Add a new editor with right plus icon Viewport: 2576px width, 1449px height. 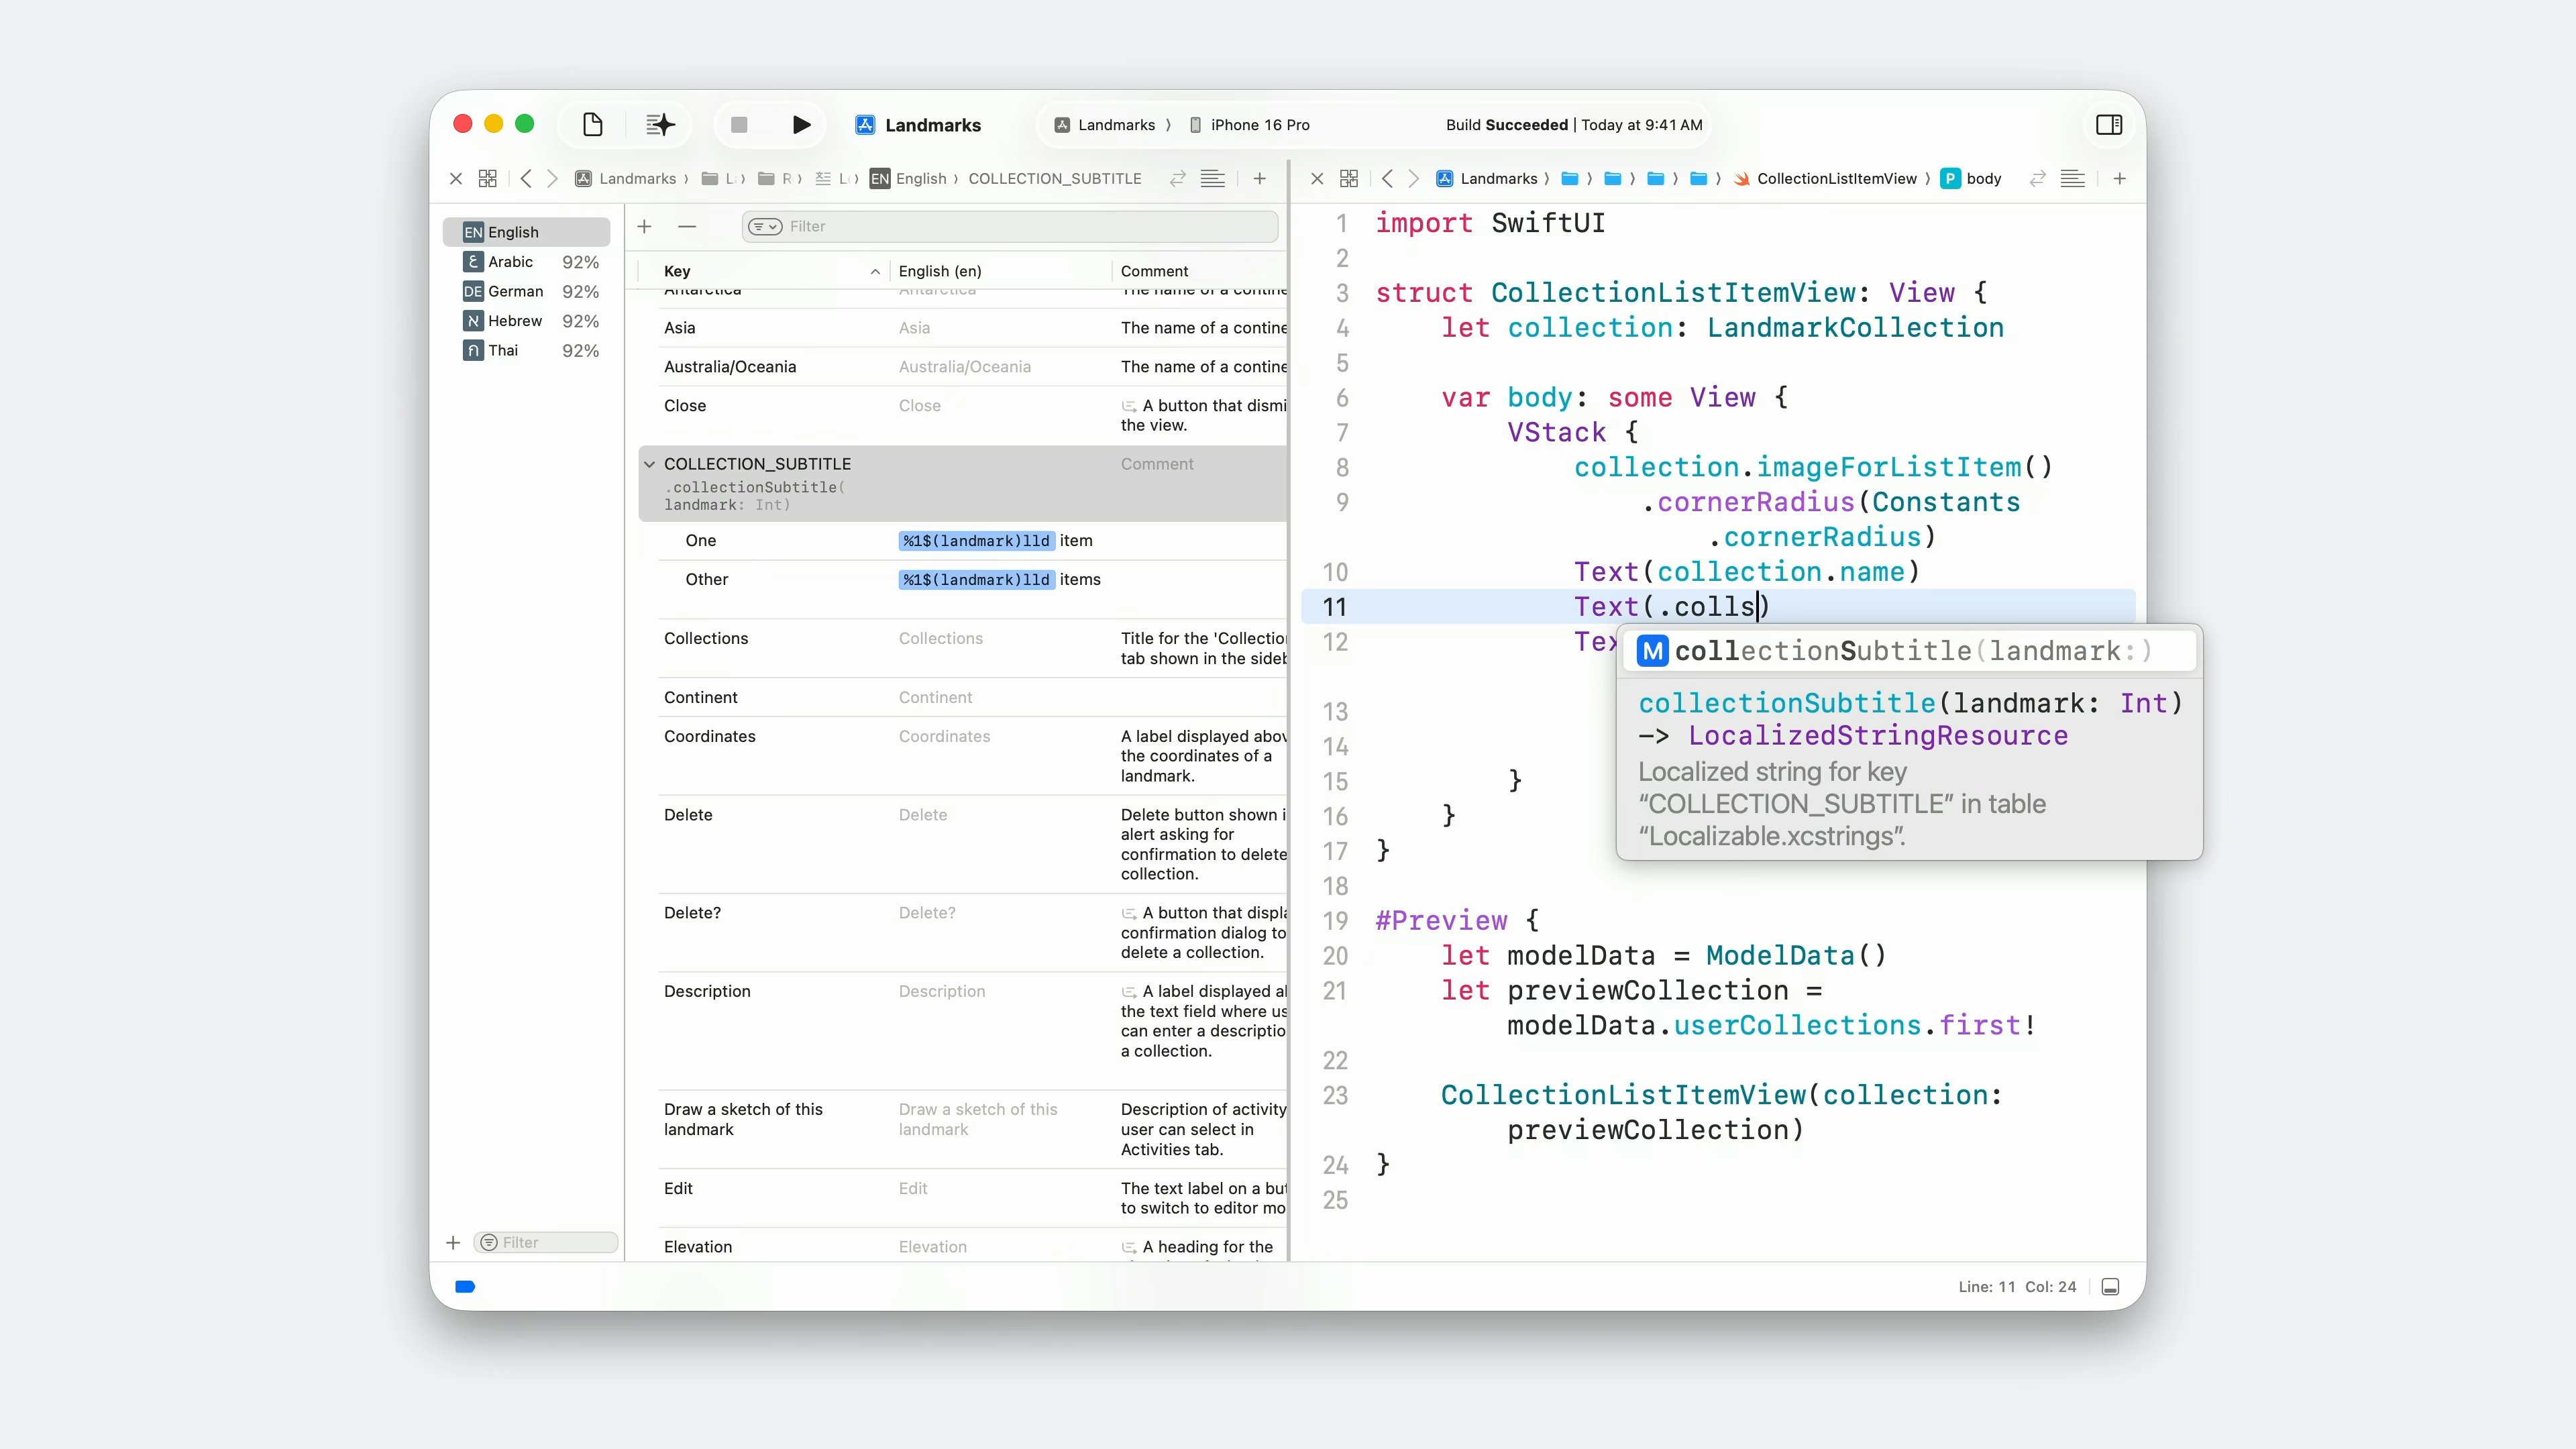pyautogui.click(x=2119, y=179)
